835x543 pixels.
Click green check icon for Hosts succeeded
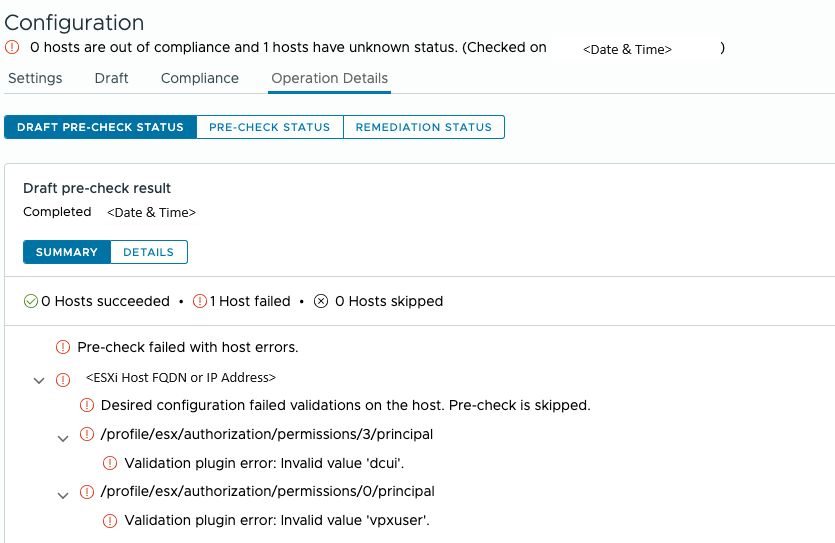(31, 301)
